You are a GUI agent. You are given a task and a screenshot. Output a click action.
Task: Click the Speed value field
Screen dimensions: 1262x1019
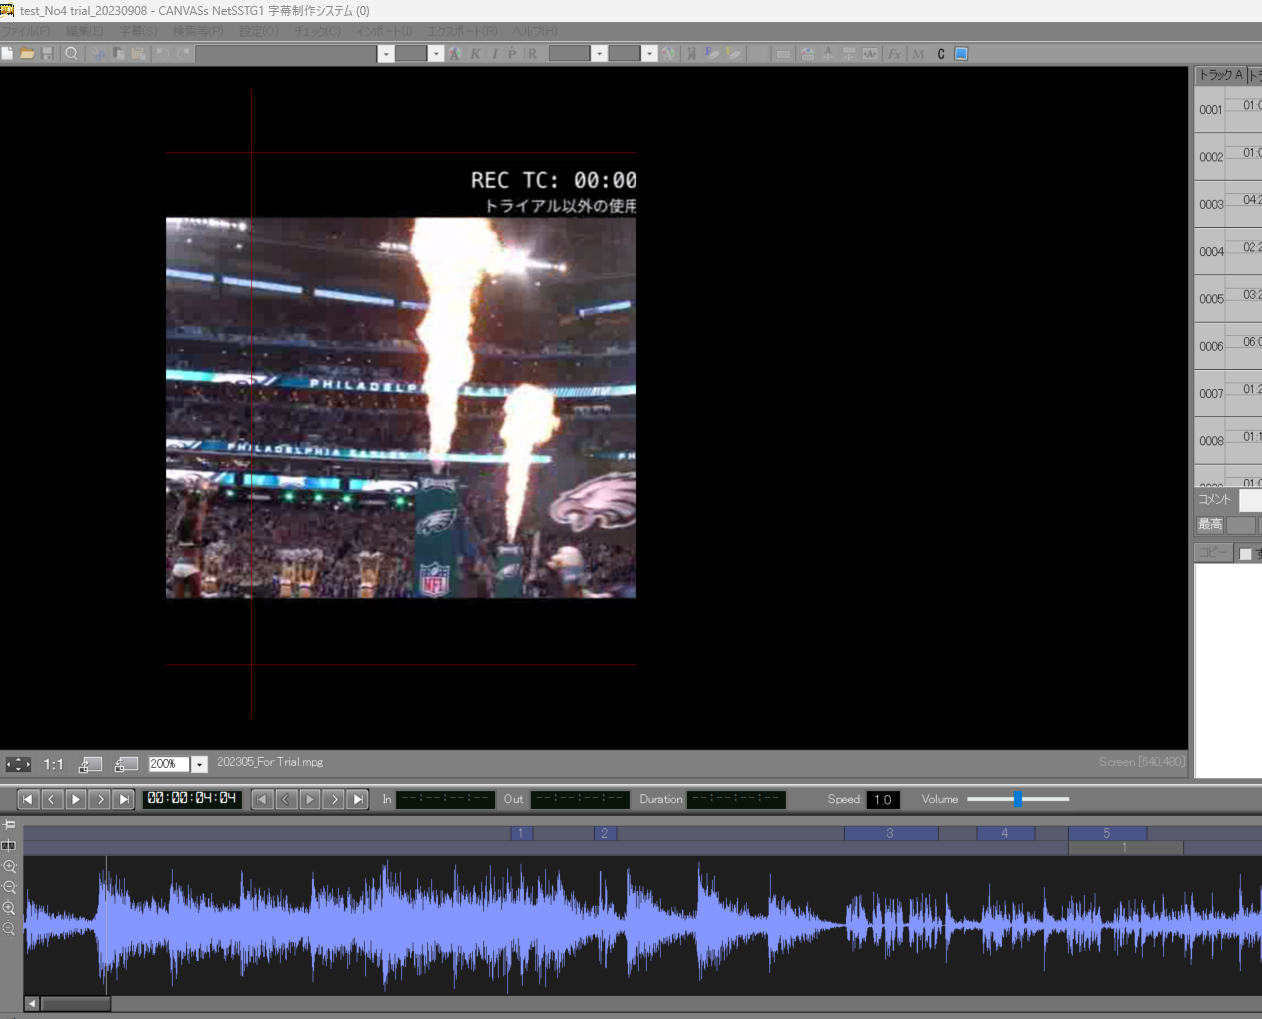click(883, 800)
